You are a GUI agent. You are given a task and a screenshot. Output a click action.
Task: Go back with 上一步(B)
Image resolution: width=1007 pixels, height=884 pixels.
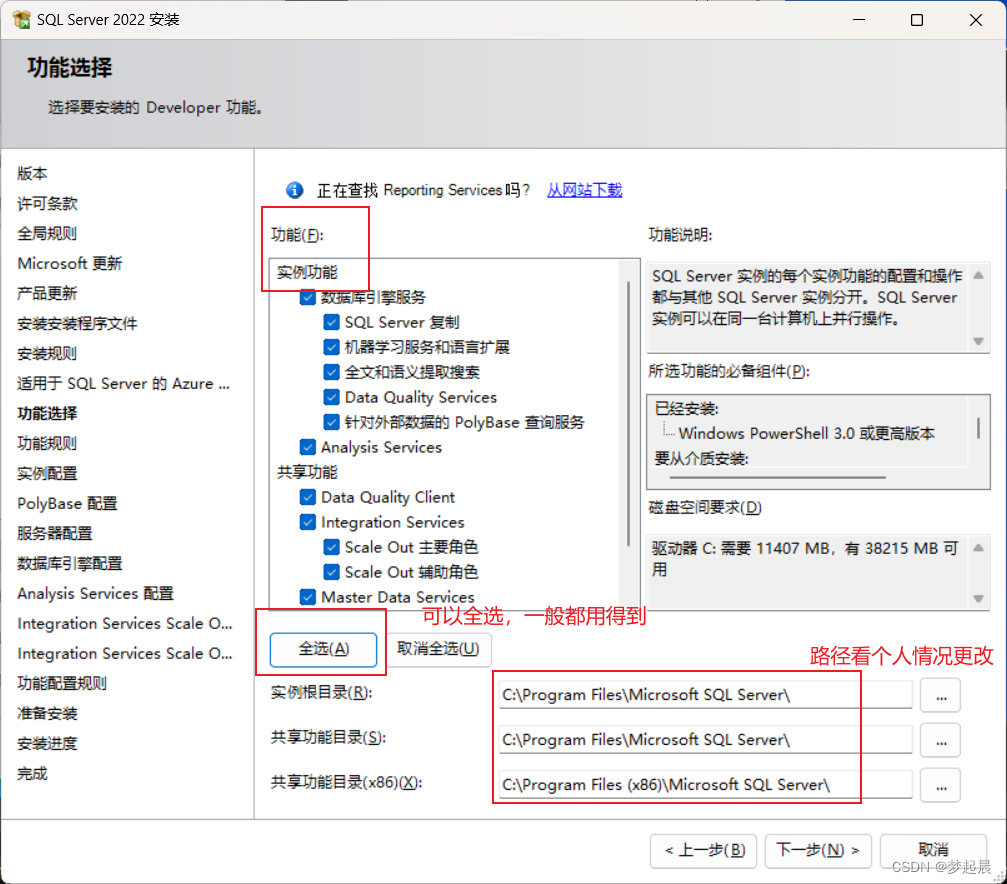coord(704,851)
